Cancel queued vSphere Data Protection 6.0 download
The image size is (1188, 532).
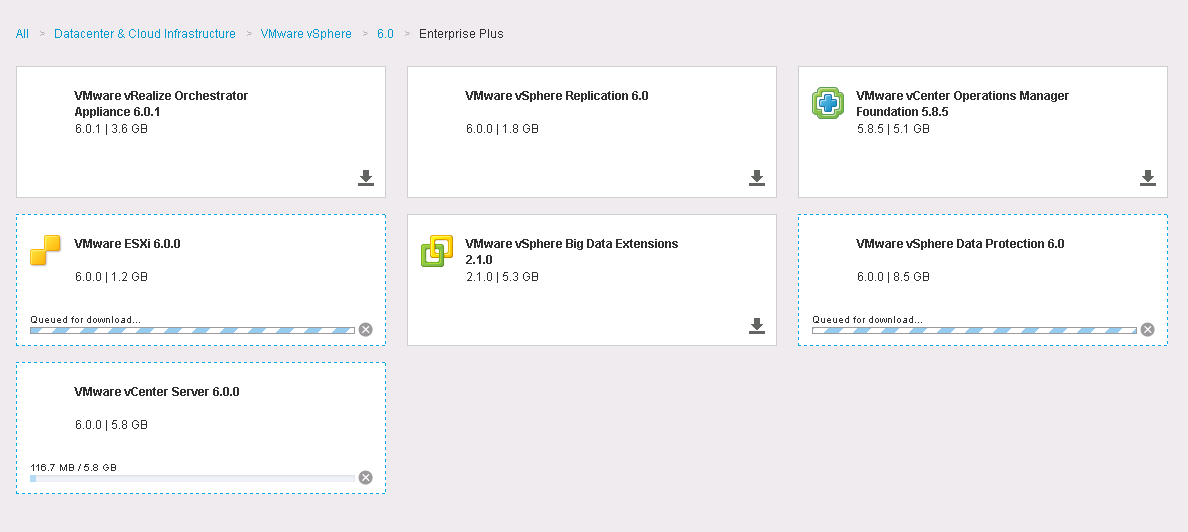click(x=1148, y=329)
